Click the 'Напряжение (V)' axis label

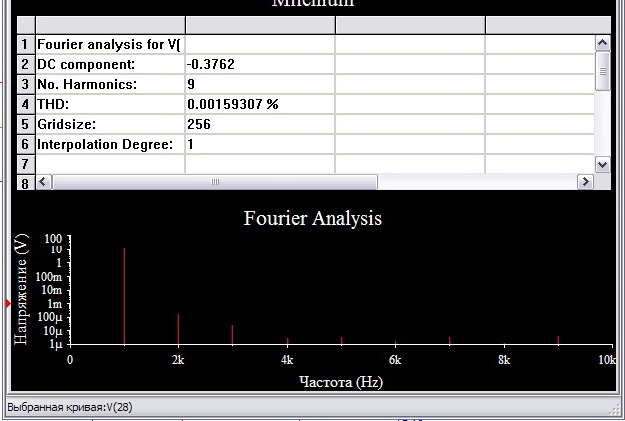21,290
